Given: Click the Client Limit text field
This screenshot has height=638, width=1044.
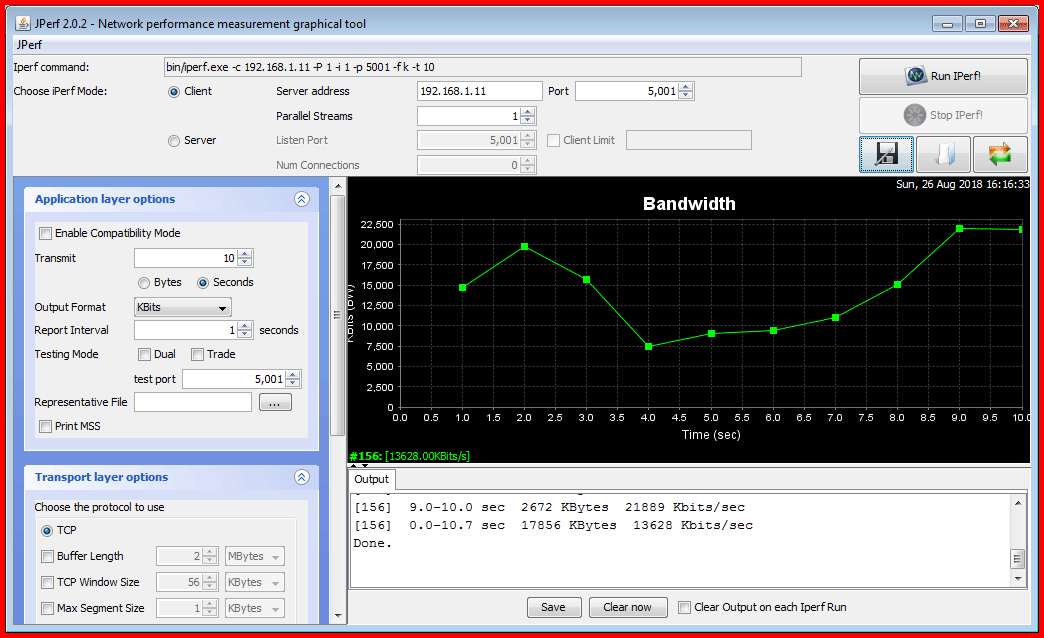Looking at the screenshot, I should 688,141.
